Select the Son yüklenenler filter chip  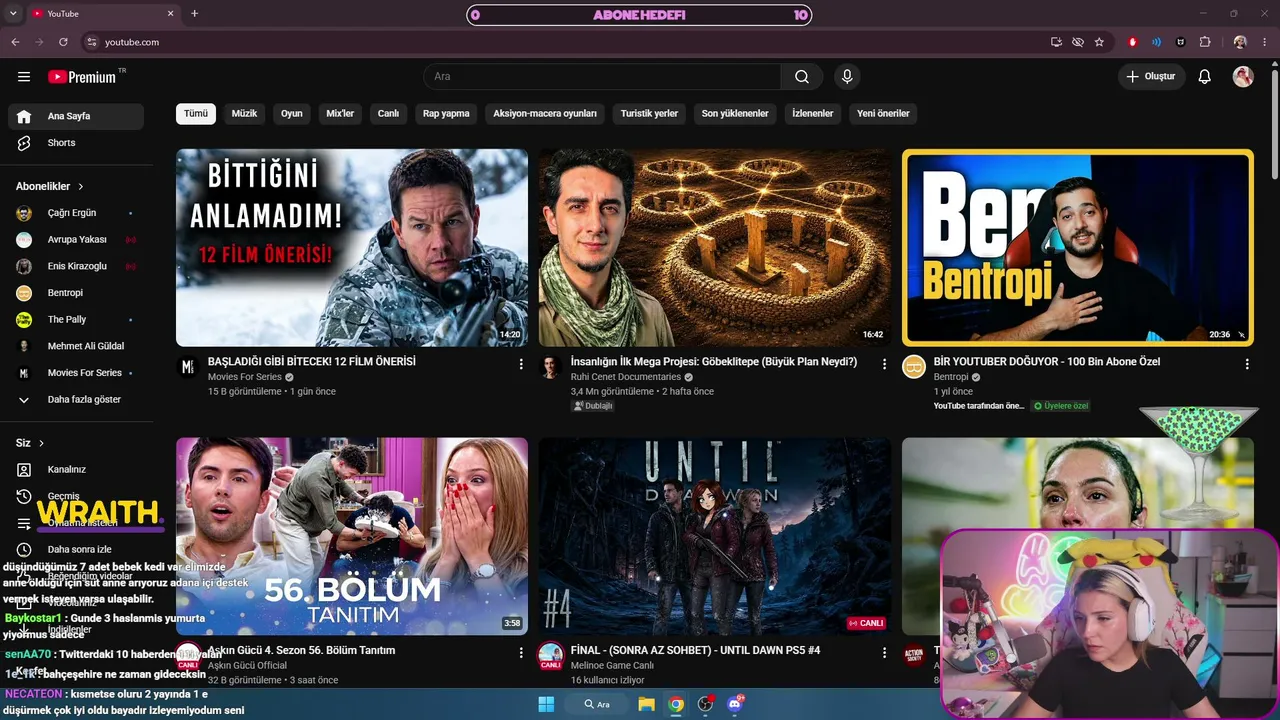(x=735, y=114)
